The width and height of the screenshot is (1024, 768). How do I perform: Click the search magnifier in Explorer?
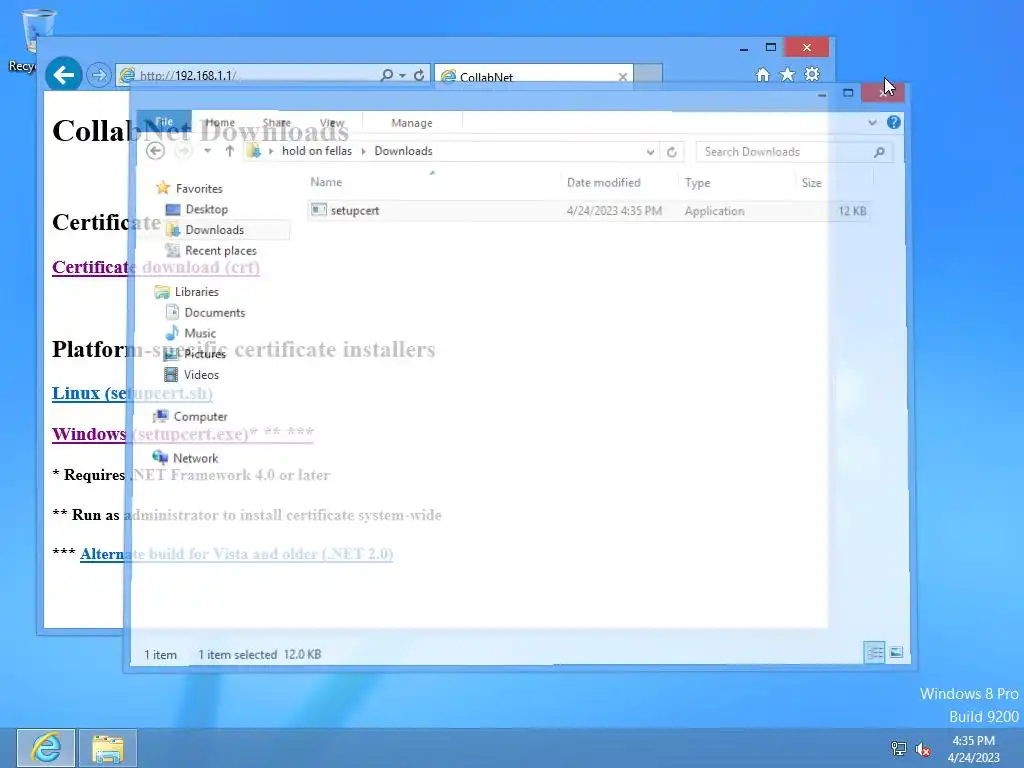click(879, 152)
